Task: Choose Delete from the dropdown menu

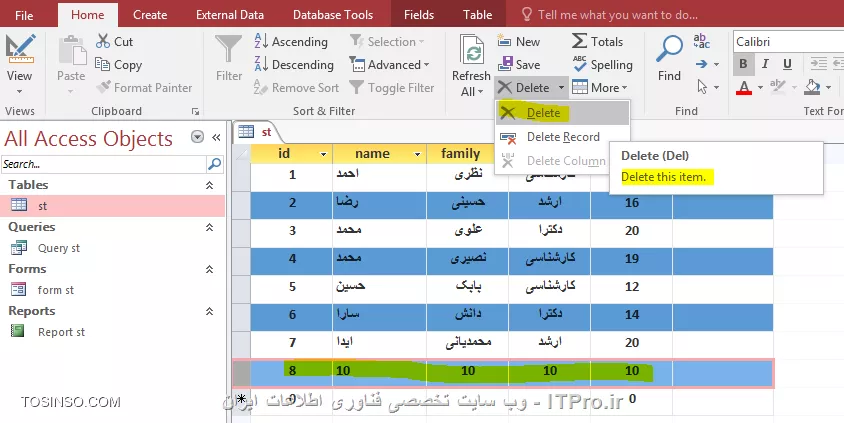Action: [x=562, y=113]
